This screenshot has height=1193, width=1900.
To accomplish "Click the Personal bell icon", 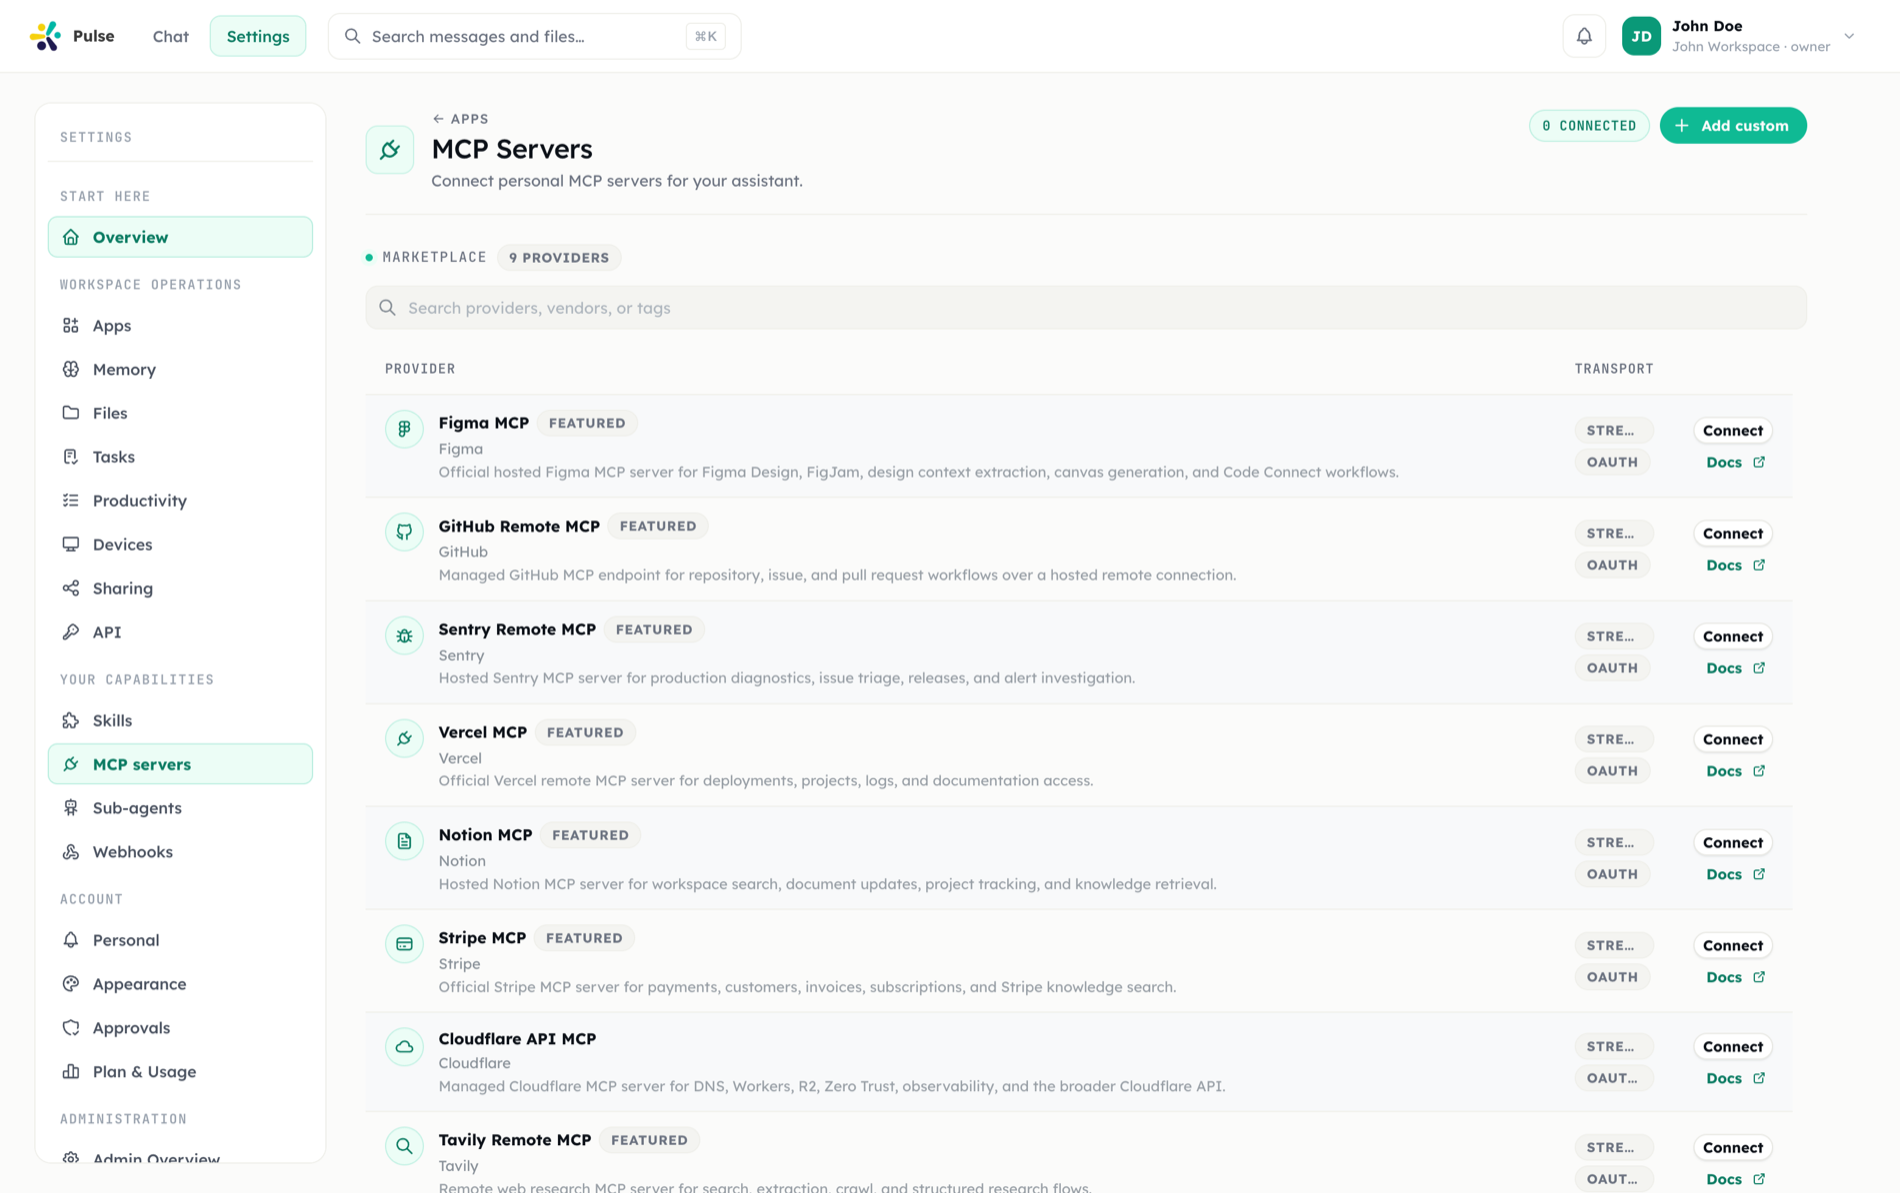I will coord(71,940).
